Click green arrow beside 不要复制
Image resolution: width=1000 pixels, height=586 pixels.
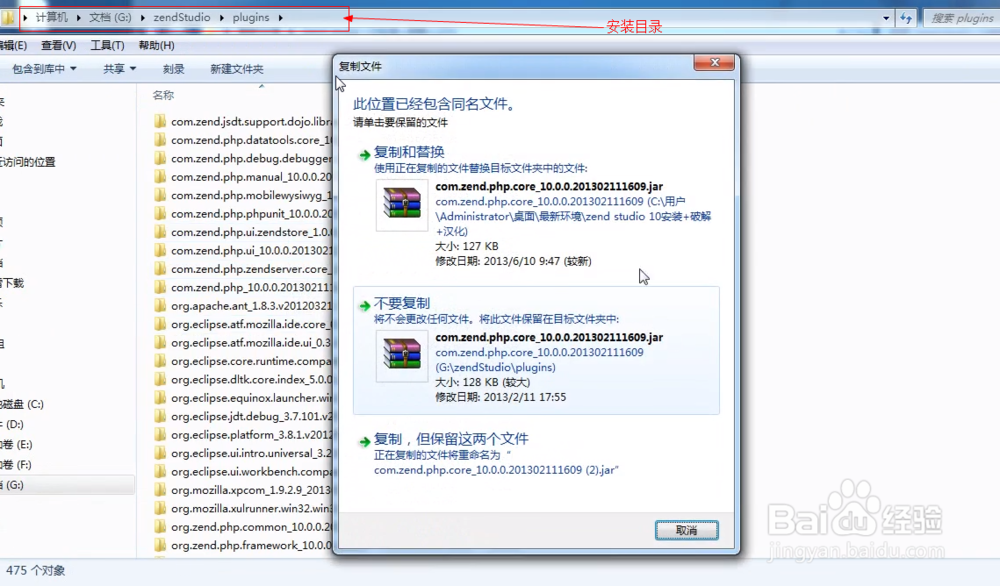364,306
